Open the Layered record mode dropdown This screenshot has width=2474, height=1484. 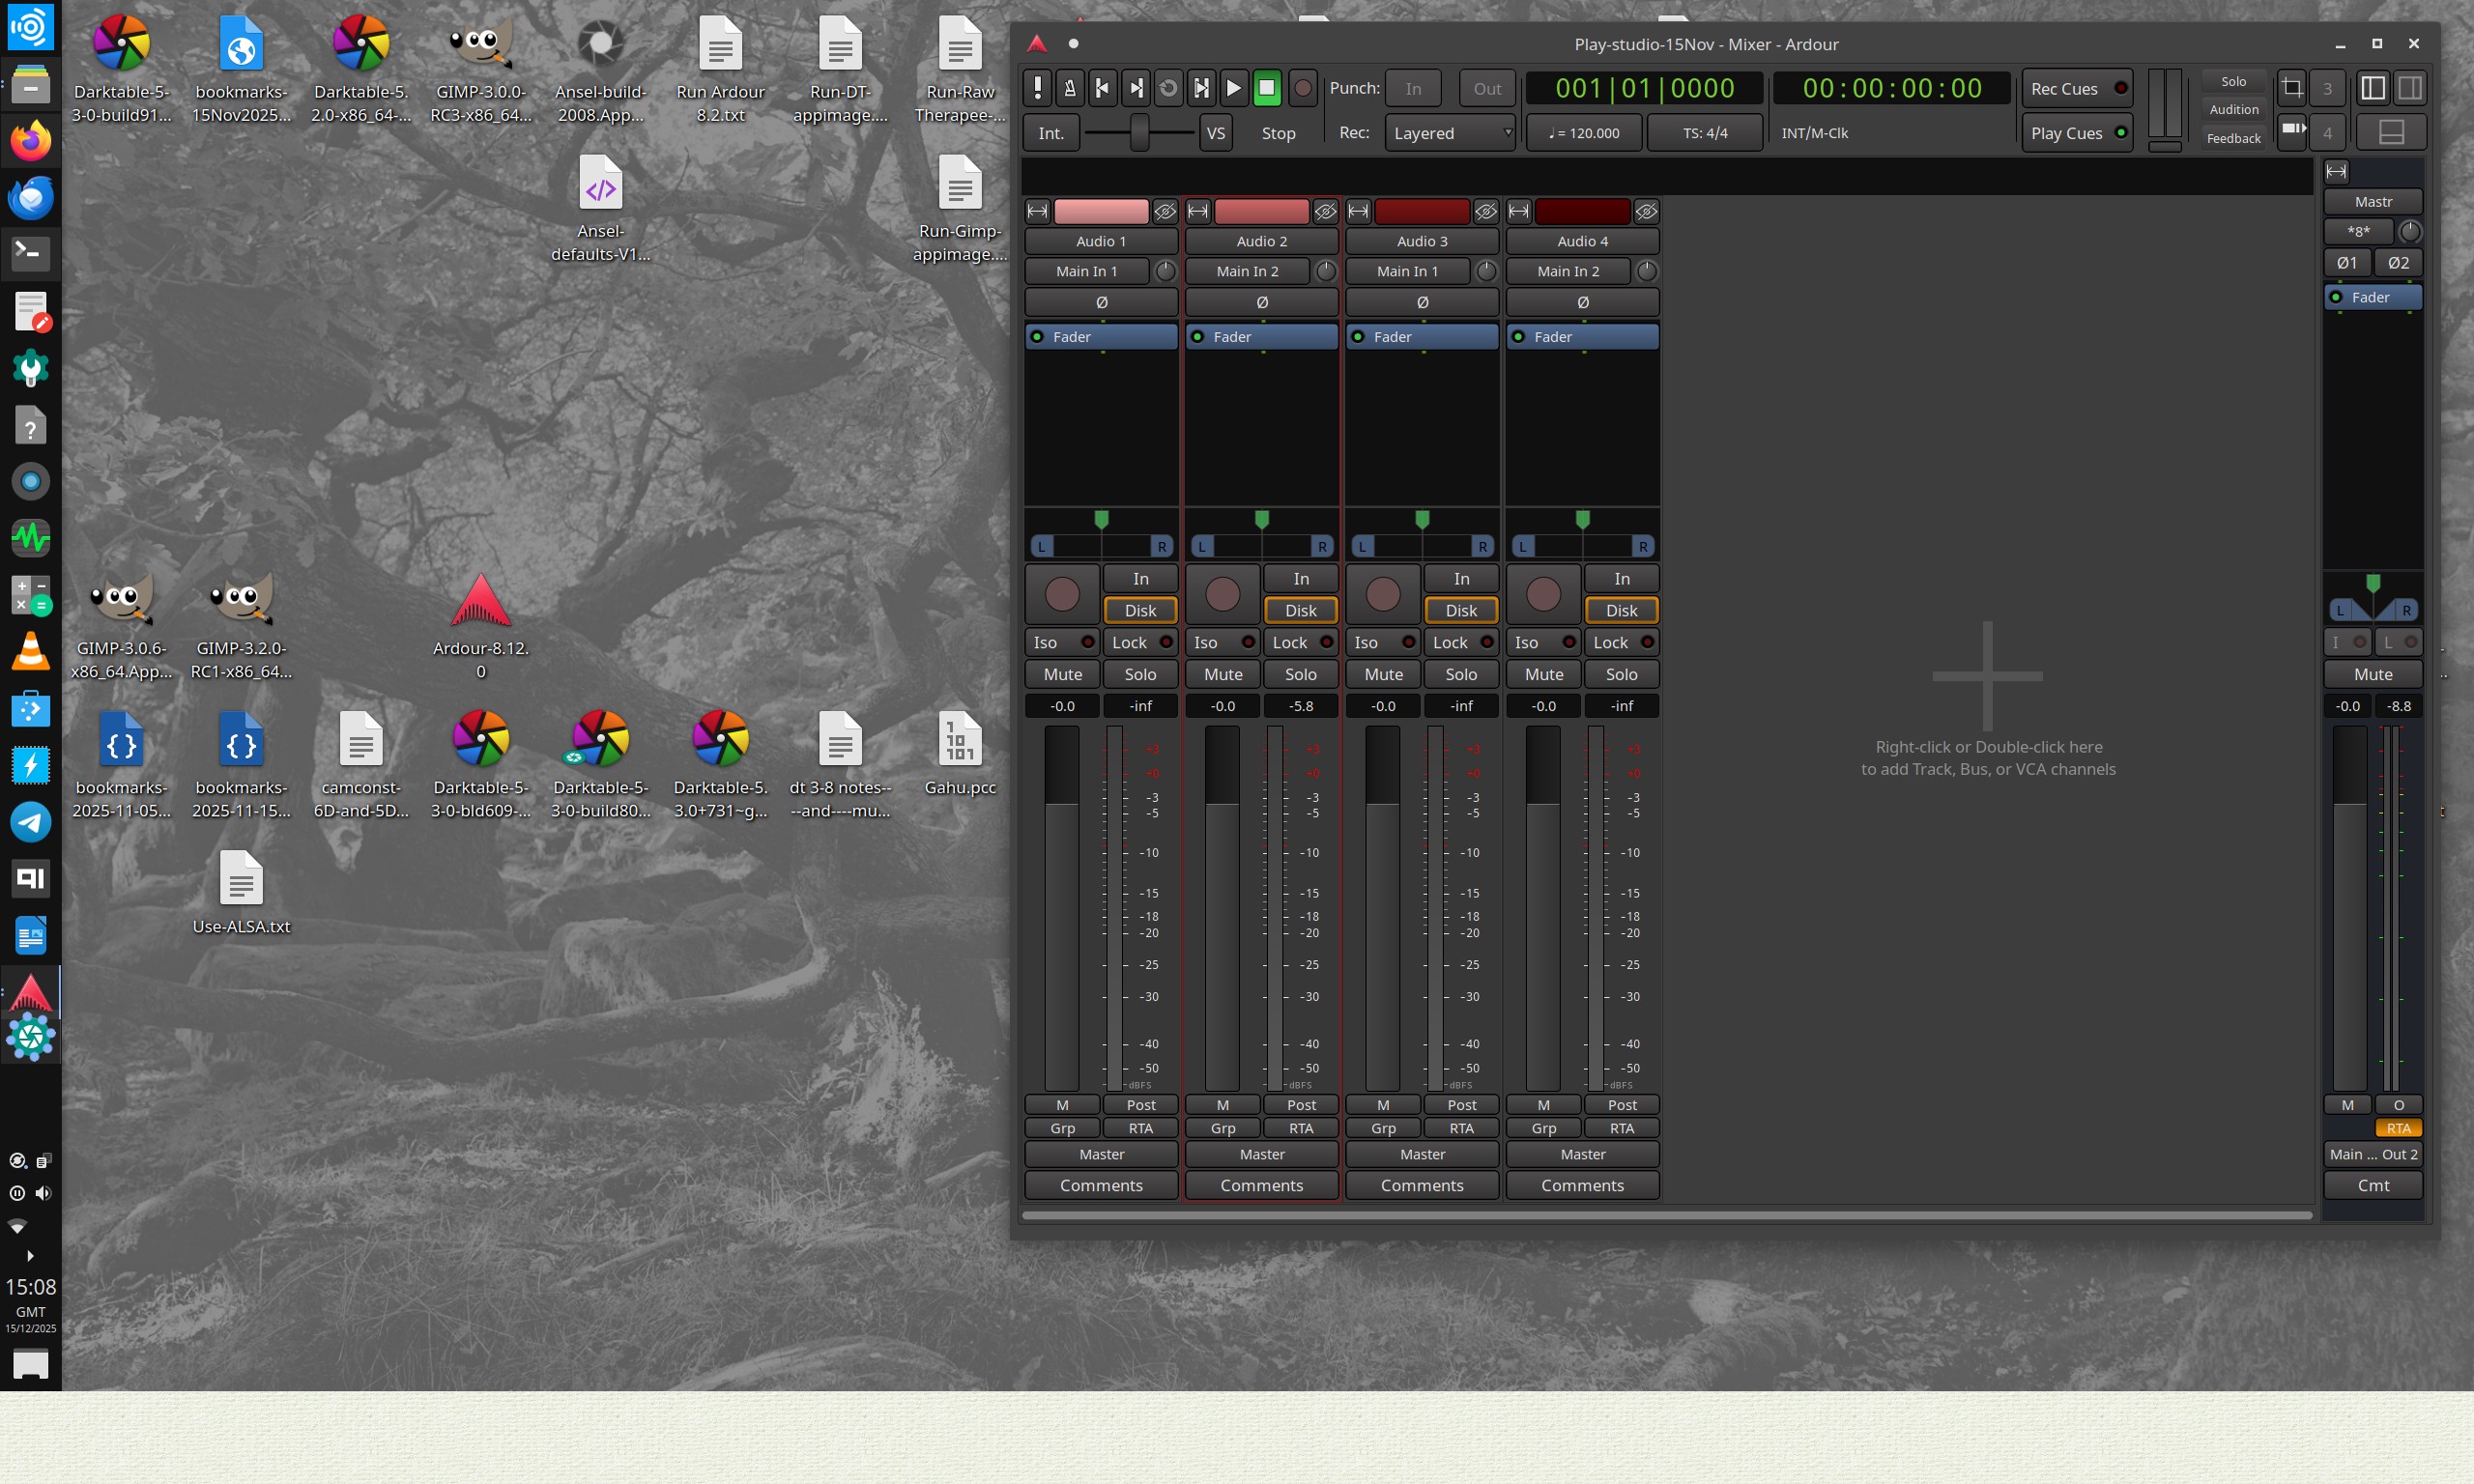click(x=1450, y=133)
